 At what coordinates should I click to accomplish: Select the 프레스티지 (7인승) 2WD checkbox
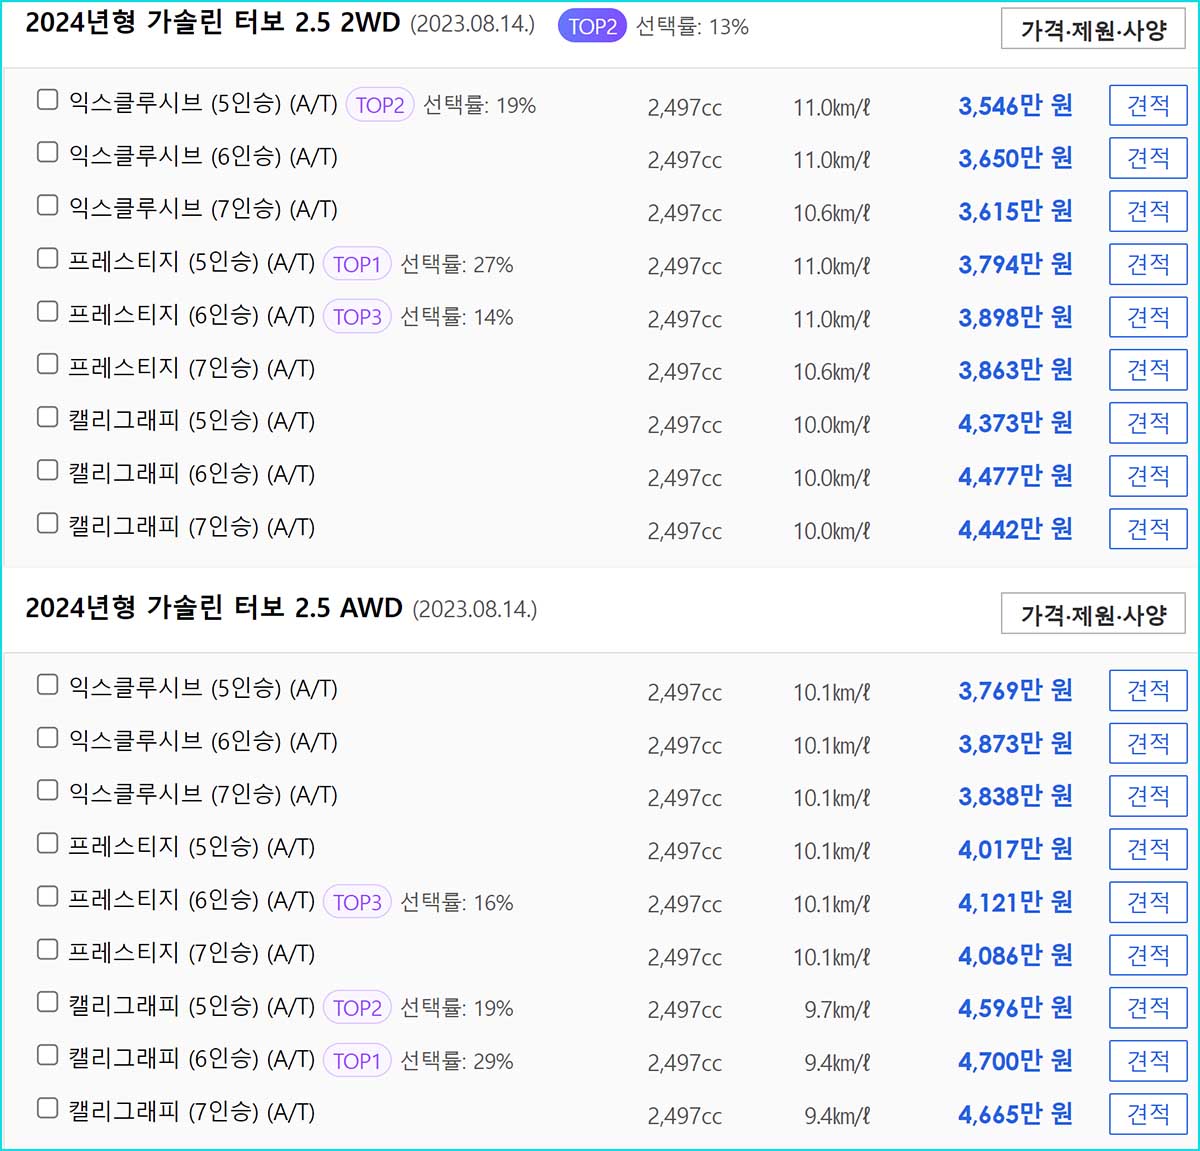click(47, 363)
